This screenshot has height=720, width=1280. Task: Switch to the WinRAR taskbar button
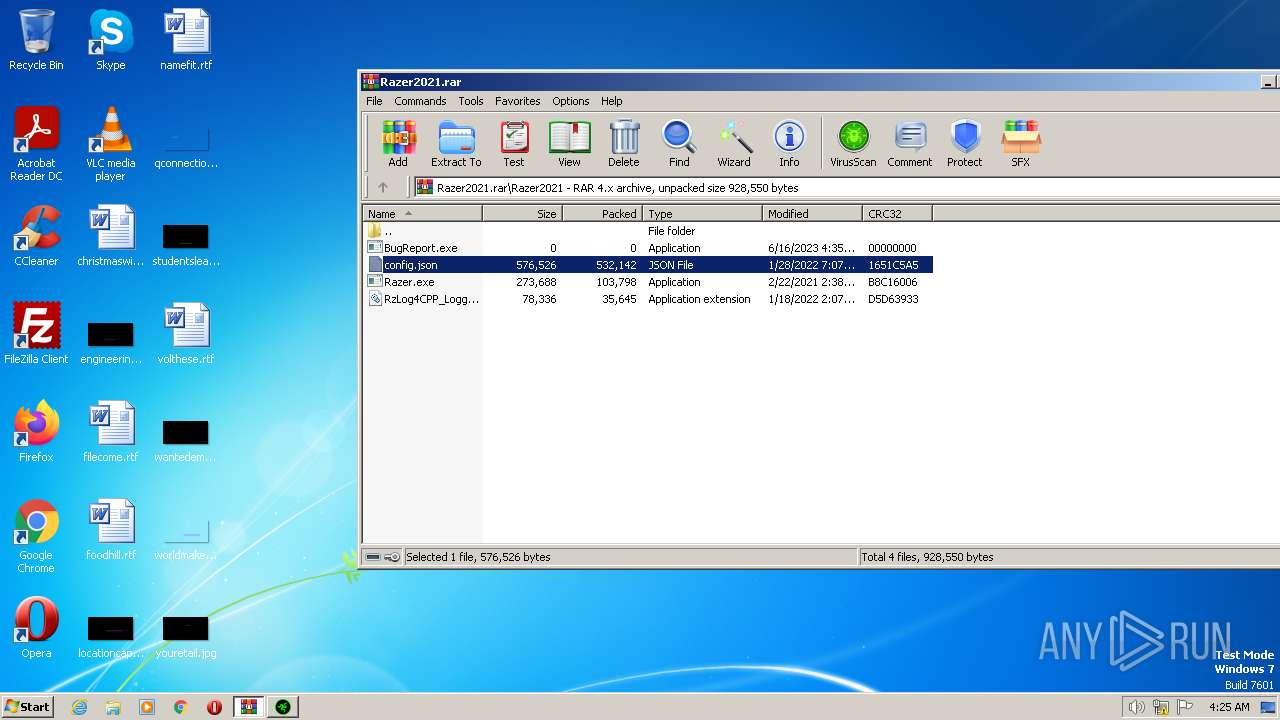click(249, 707)
